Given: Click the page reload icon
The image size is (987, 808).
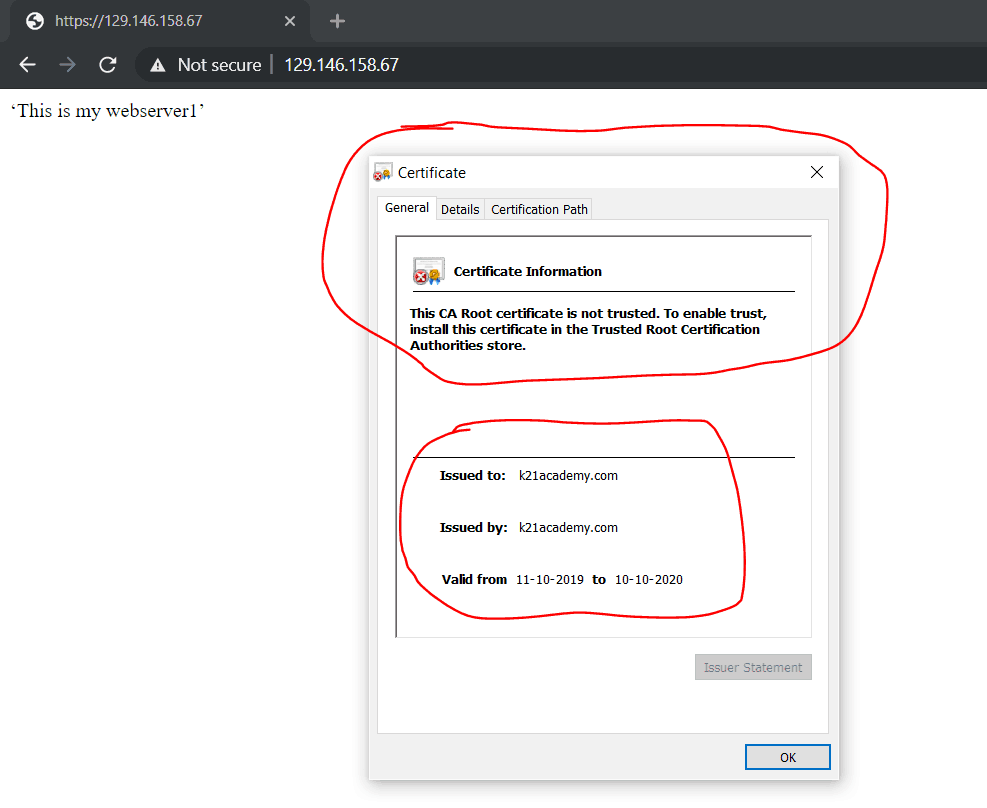Looking at the screenshot, I should 107,64.
